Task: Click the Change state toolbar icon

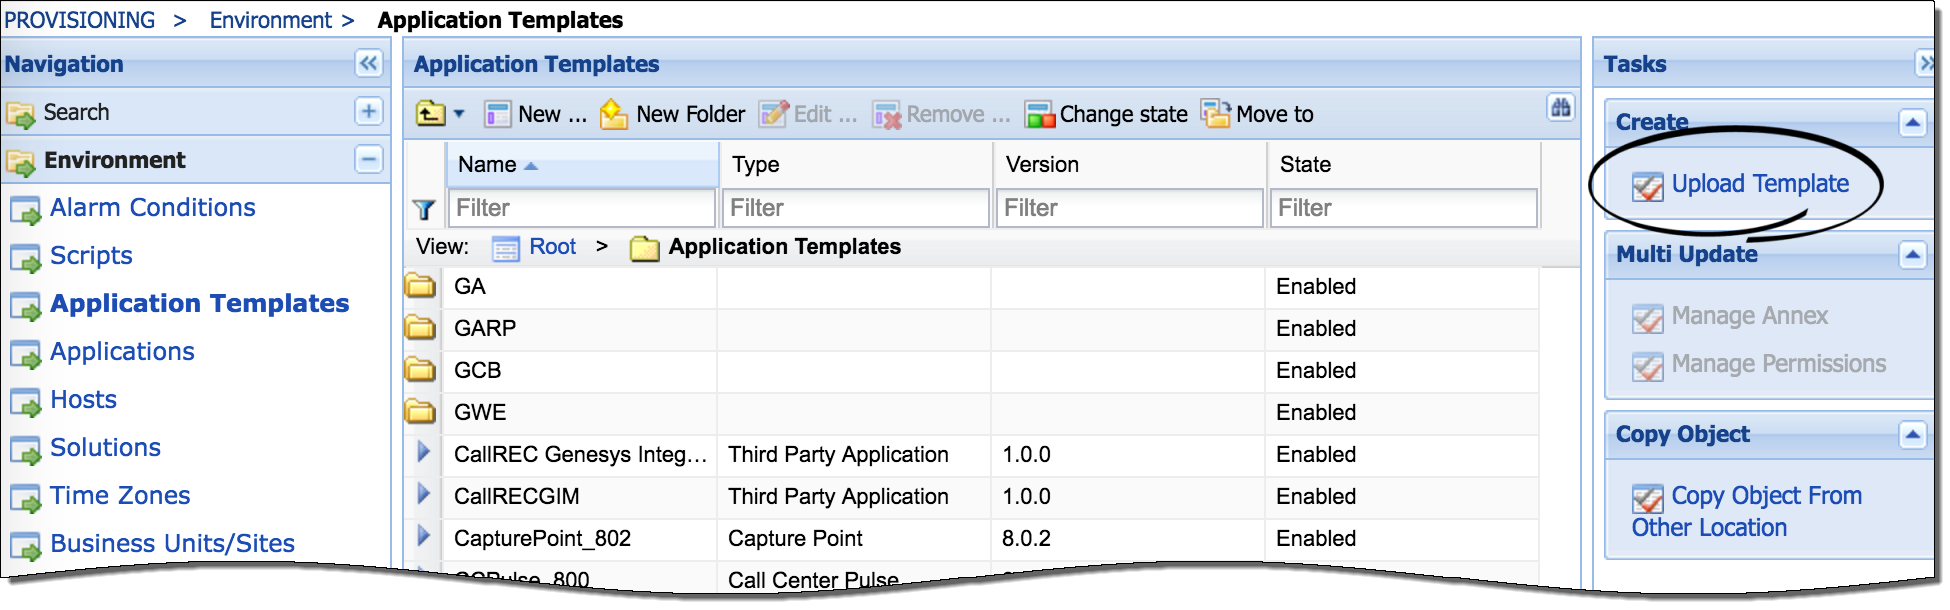Action: [x=1040, y=113]
